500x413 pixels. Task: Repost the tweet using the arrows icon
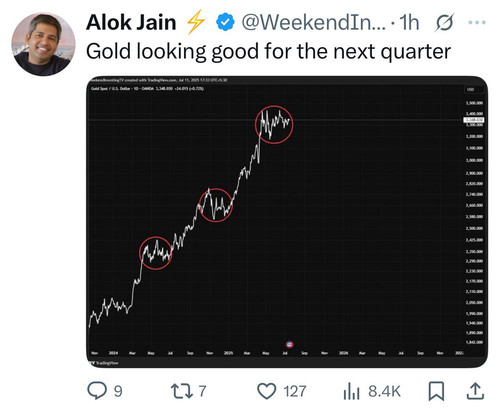click(182, 391)
